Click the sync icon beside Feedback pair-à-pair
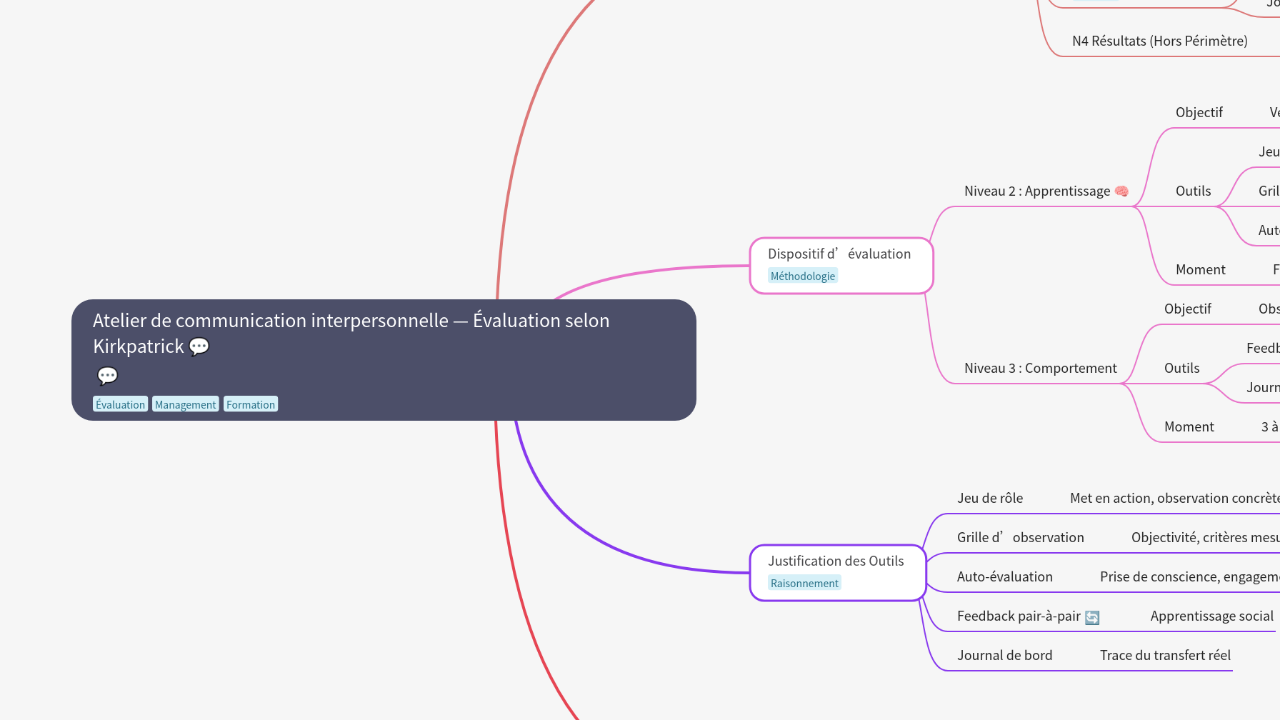1280x720 pixels. click(x=1092, y=617)
